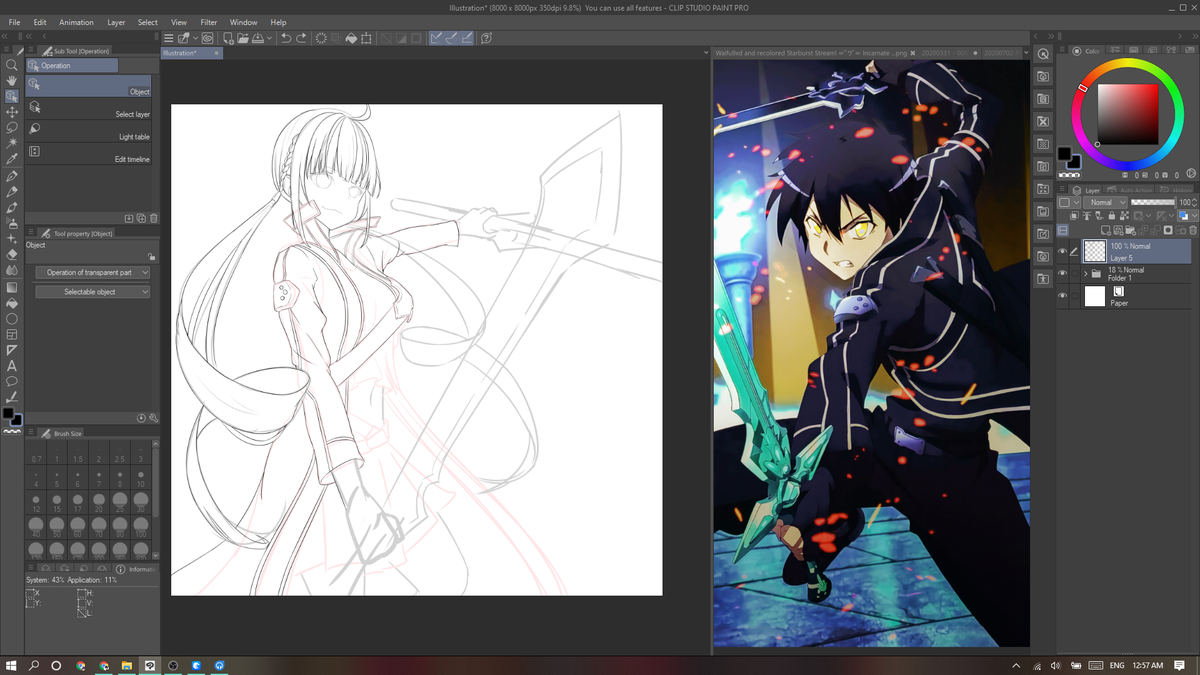Click the Undo arrow in command bar
Viewport: 1200px width, 675px height.
(x=286, y=38)
